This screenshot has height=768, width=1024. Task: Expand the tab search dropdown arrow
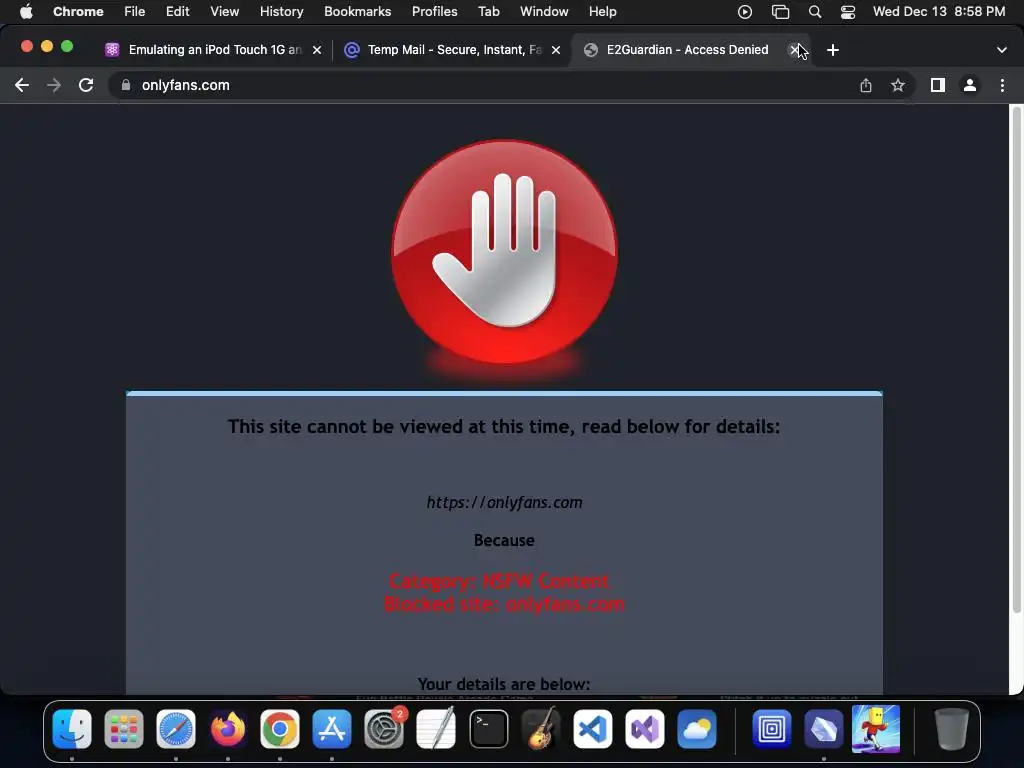(x=1002, y=50)
